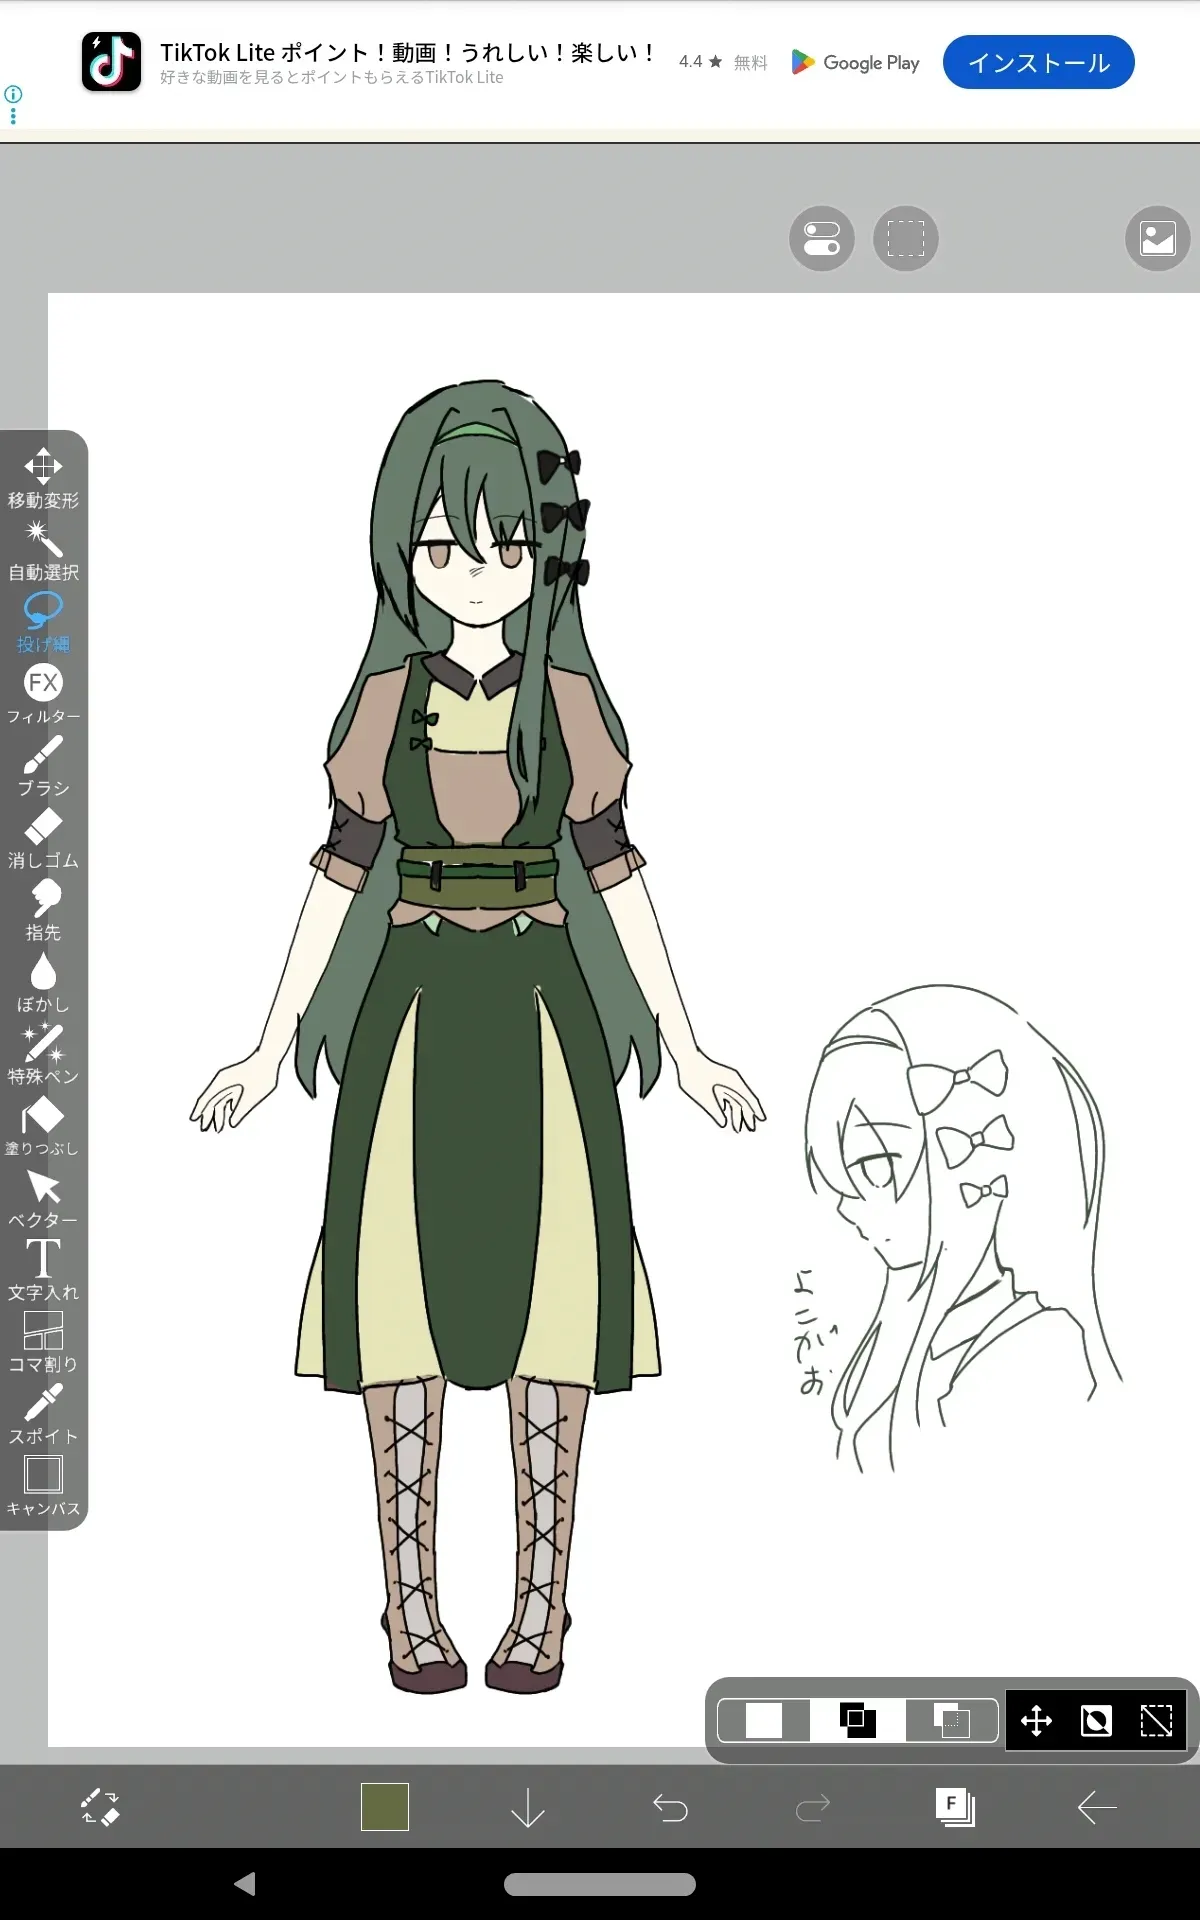Choose the new selection mode

tap(764, 1721)
